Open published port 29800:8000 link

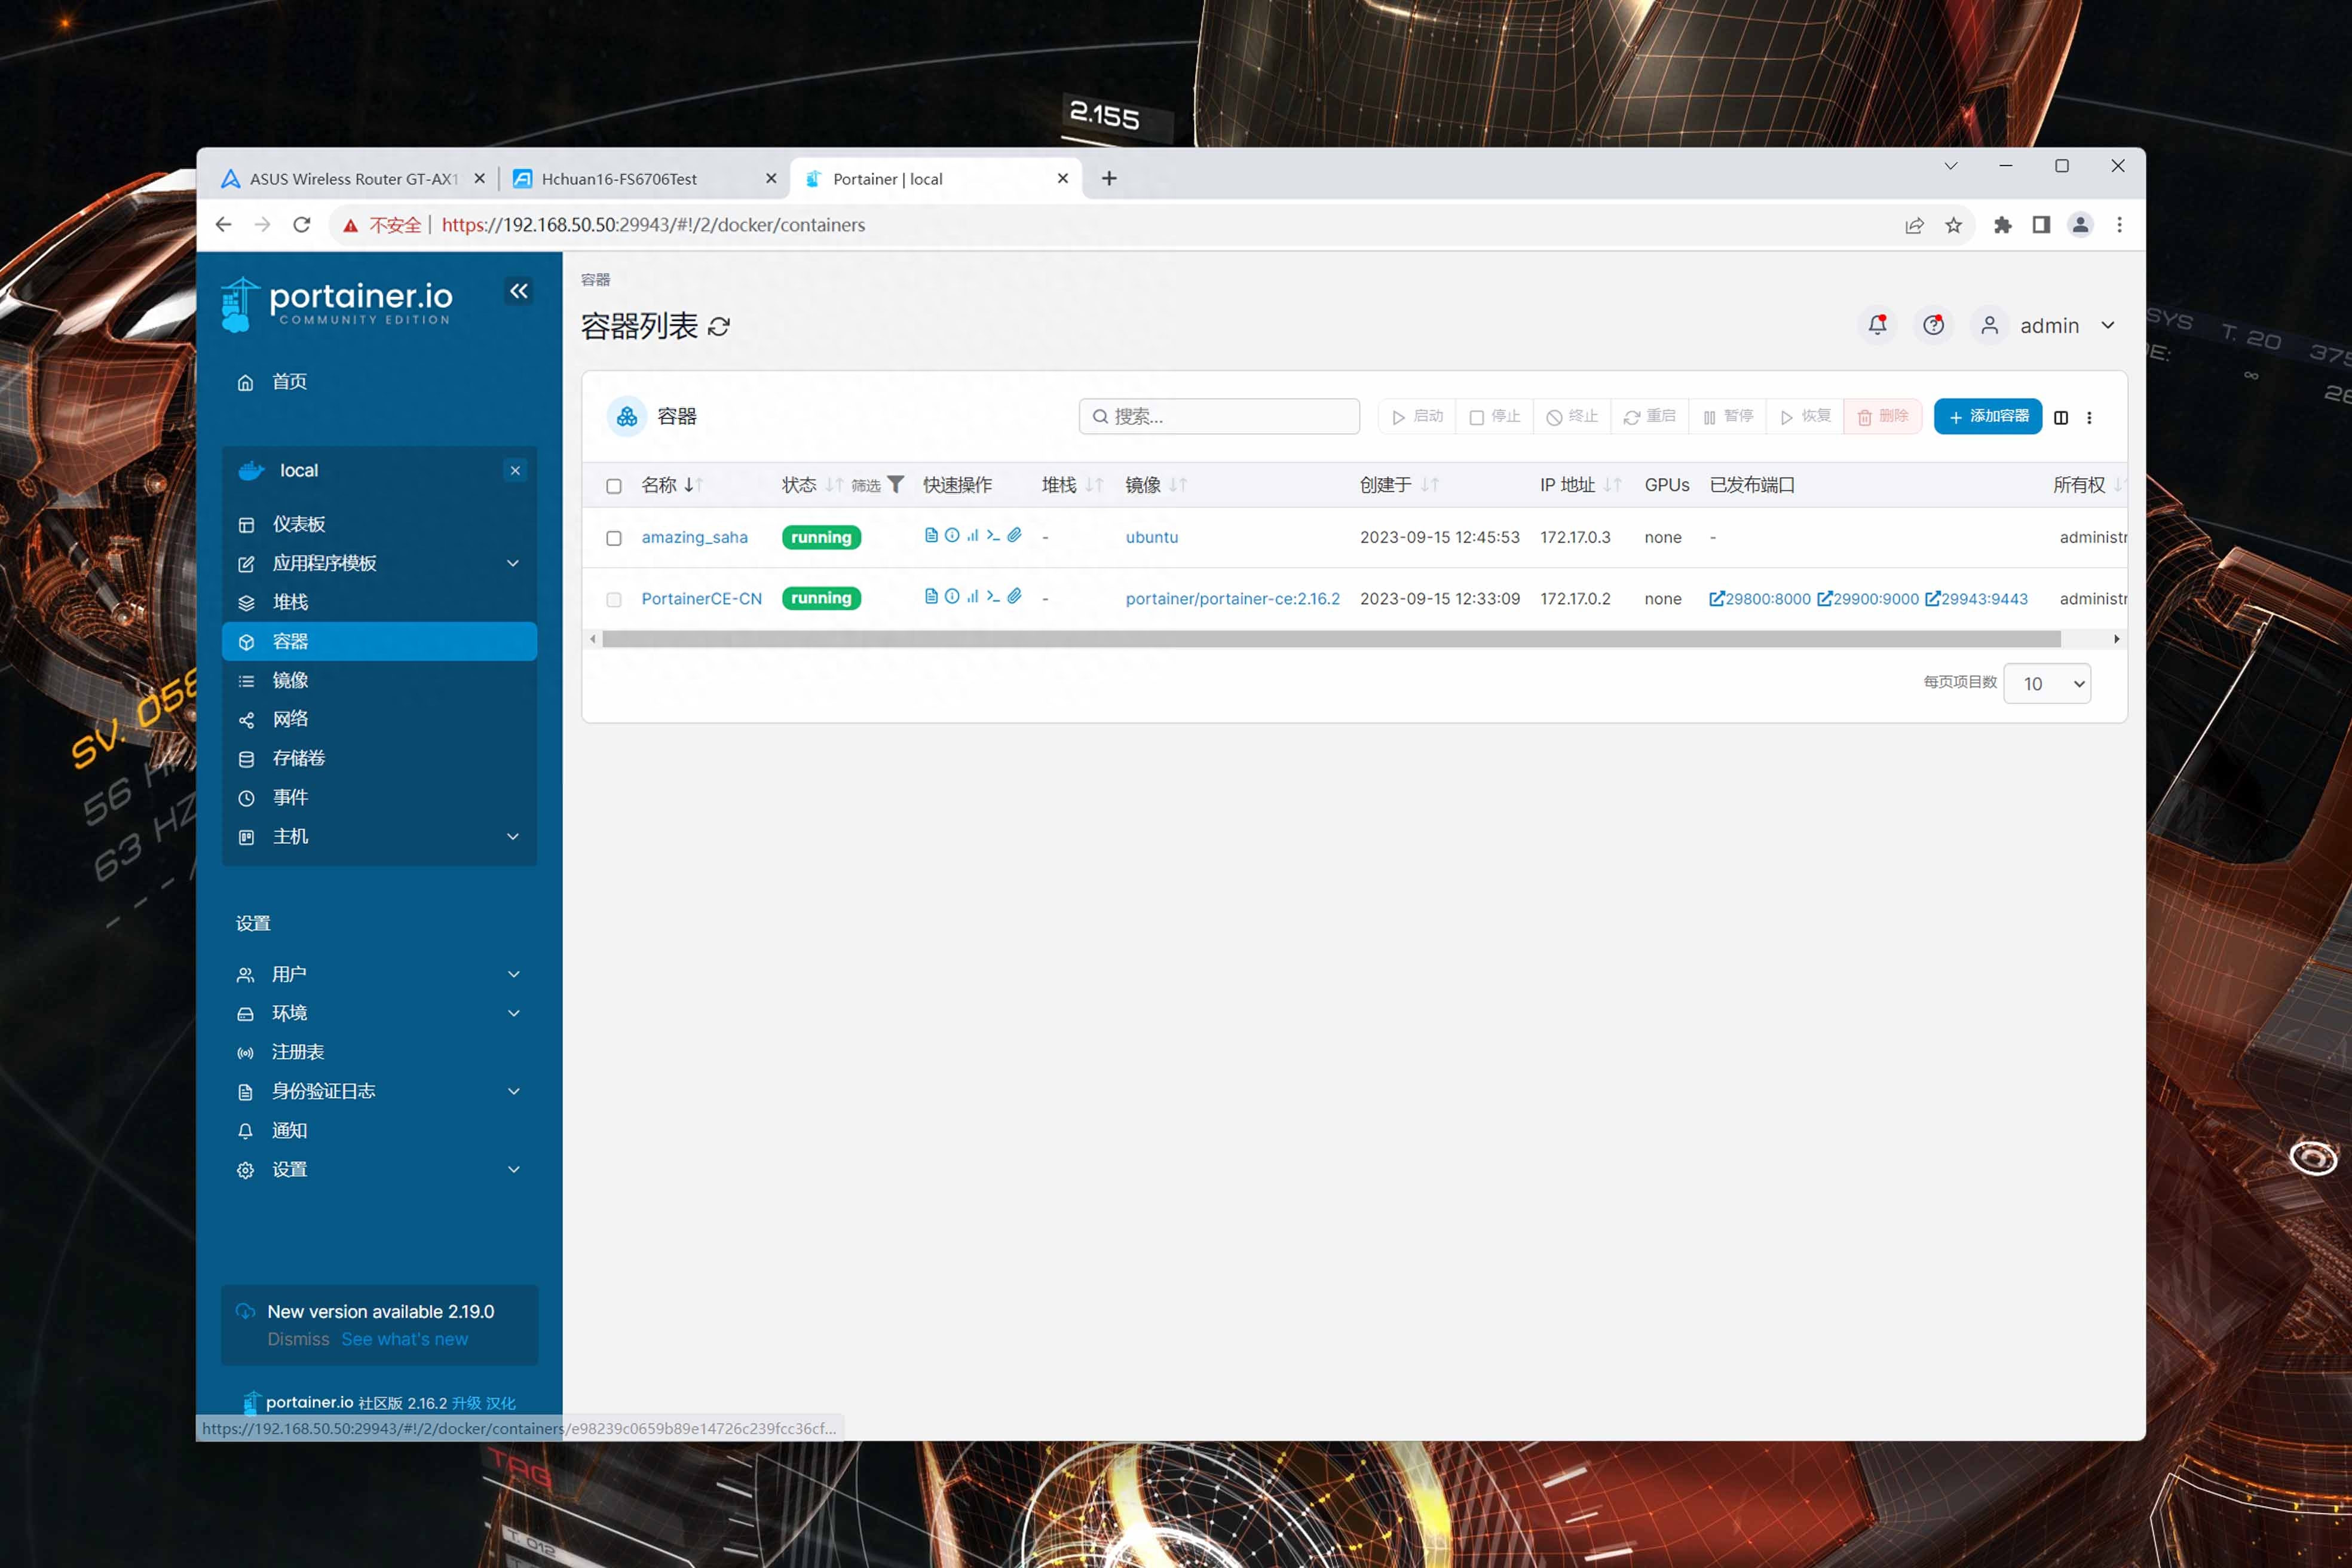(1759, 598)
